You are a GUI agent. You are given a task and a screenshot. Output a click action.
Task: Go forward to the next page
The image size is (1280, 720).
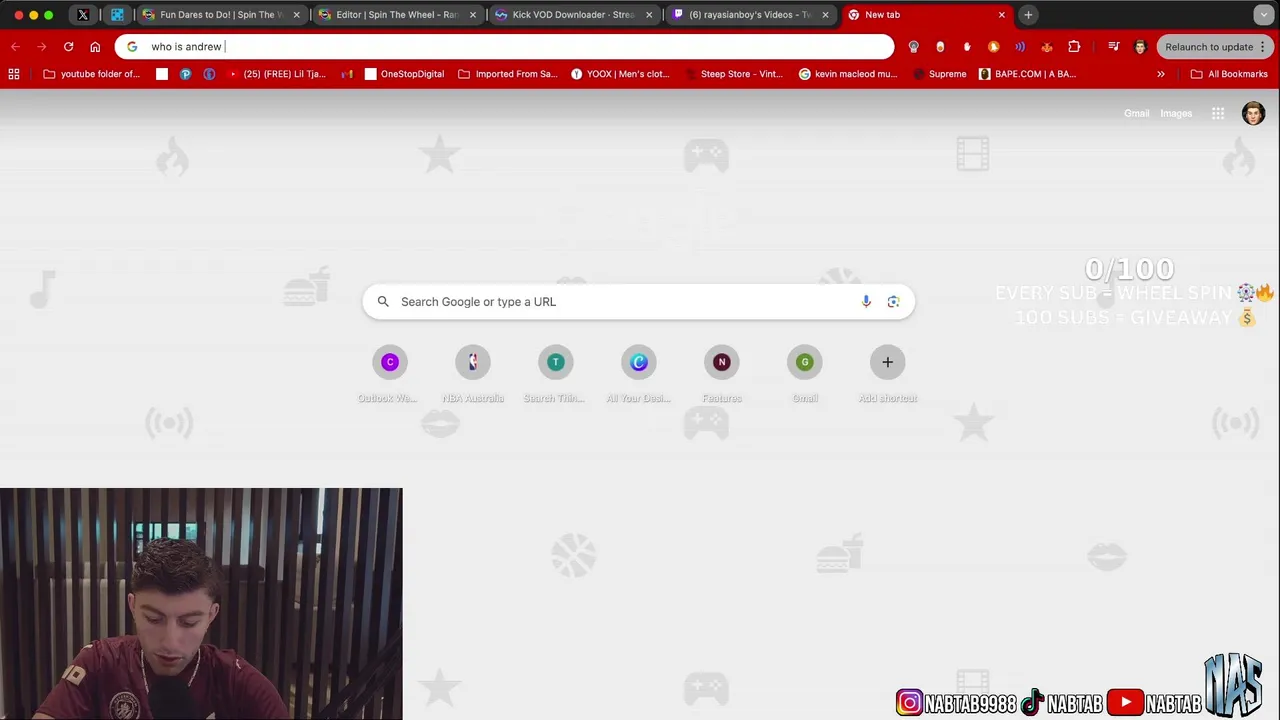pos(41,47)
